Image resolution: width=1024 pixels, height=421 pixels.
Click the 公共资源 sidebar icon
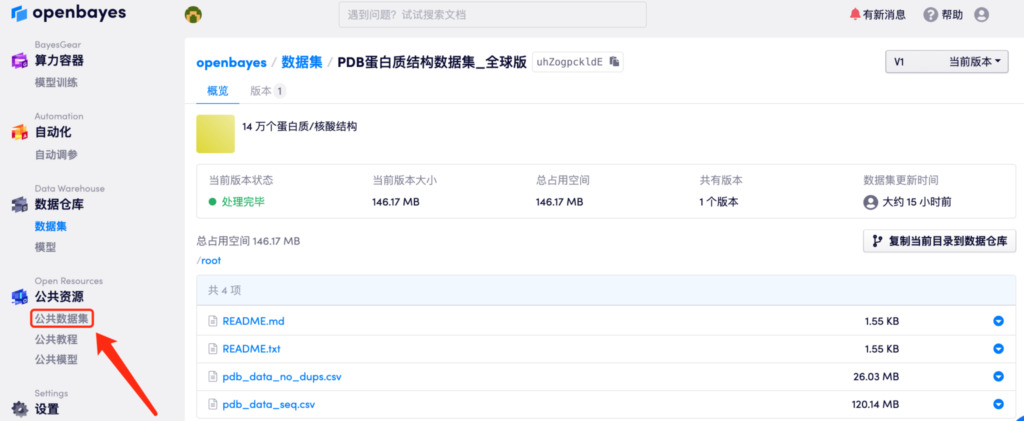(x=20, y=297)
